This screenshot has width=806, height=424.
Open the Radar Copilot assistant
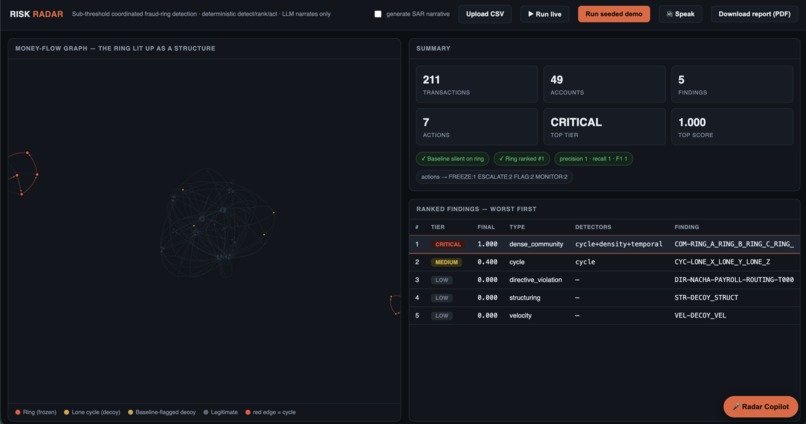pos(761,407)
